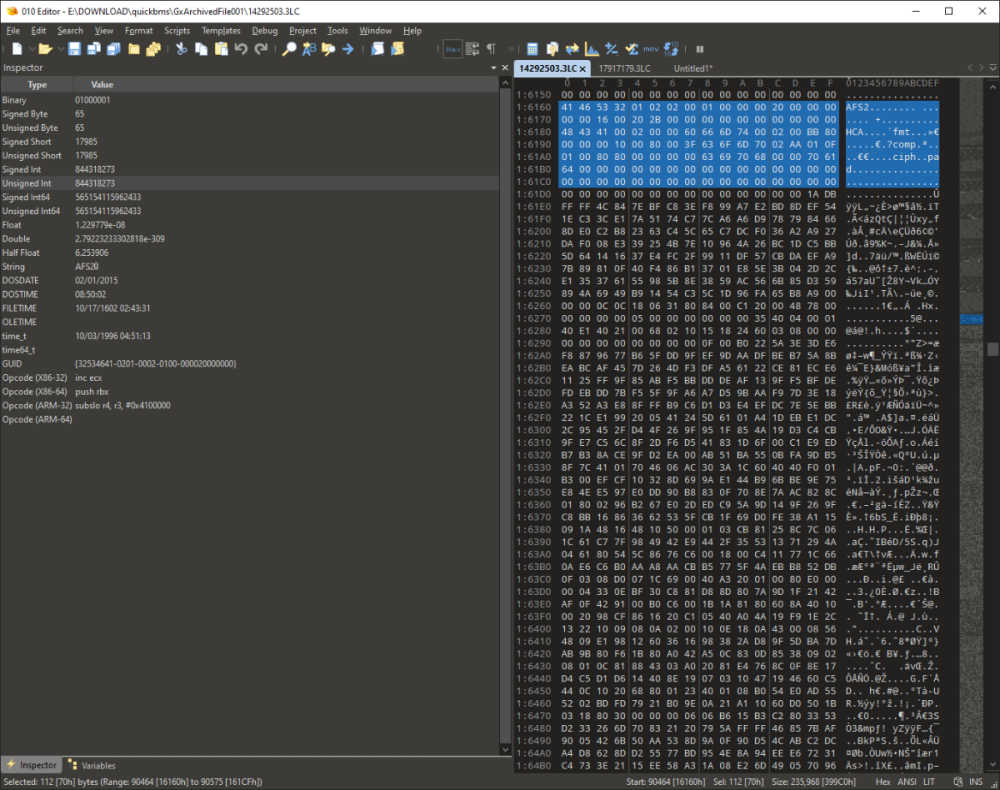Select the Unsigned Int row in Inspector

click(x=38, y=184)
